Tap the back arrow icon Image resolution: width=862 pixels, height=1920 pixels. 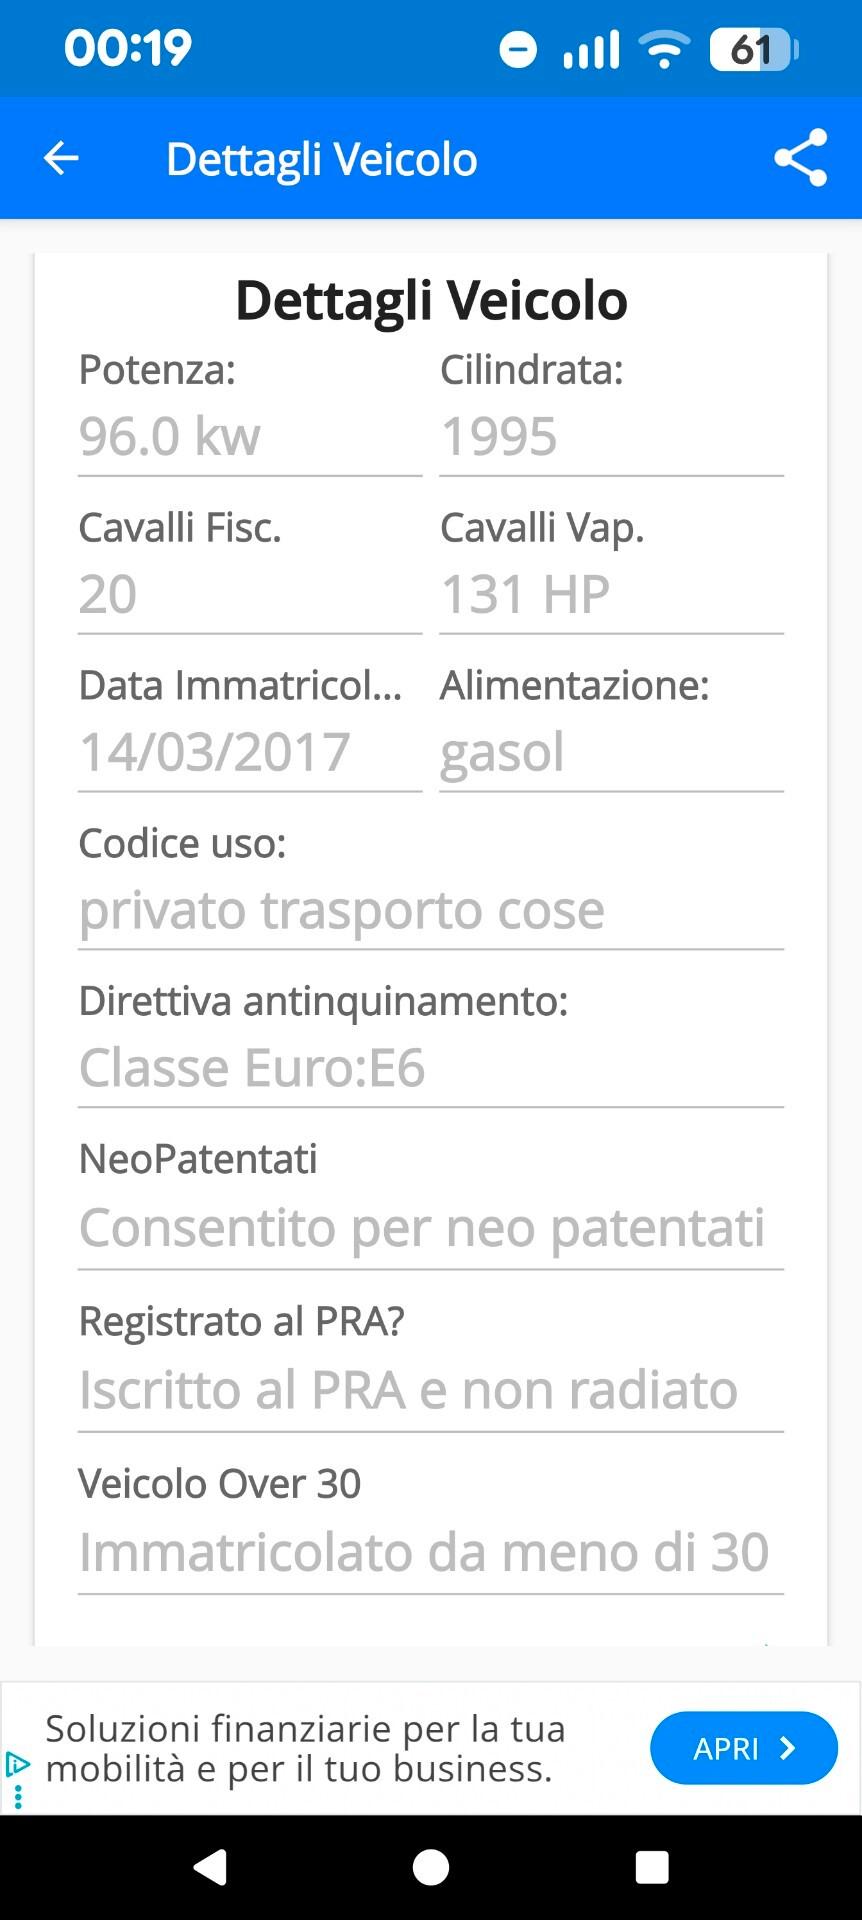(x=61, y=158)
